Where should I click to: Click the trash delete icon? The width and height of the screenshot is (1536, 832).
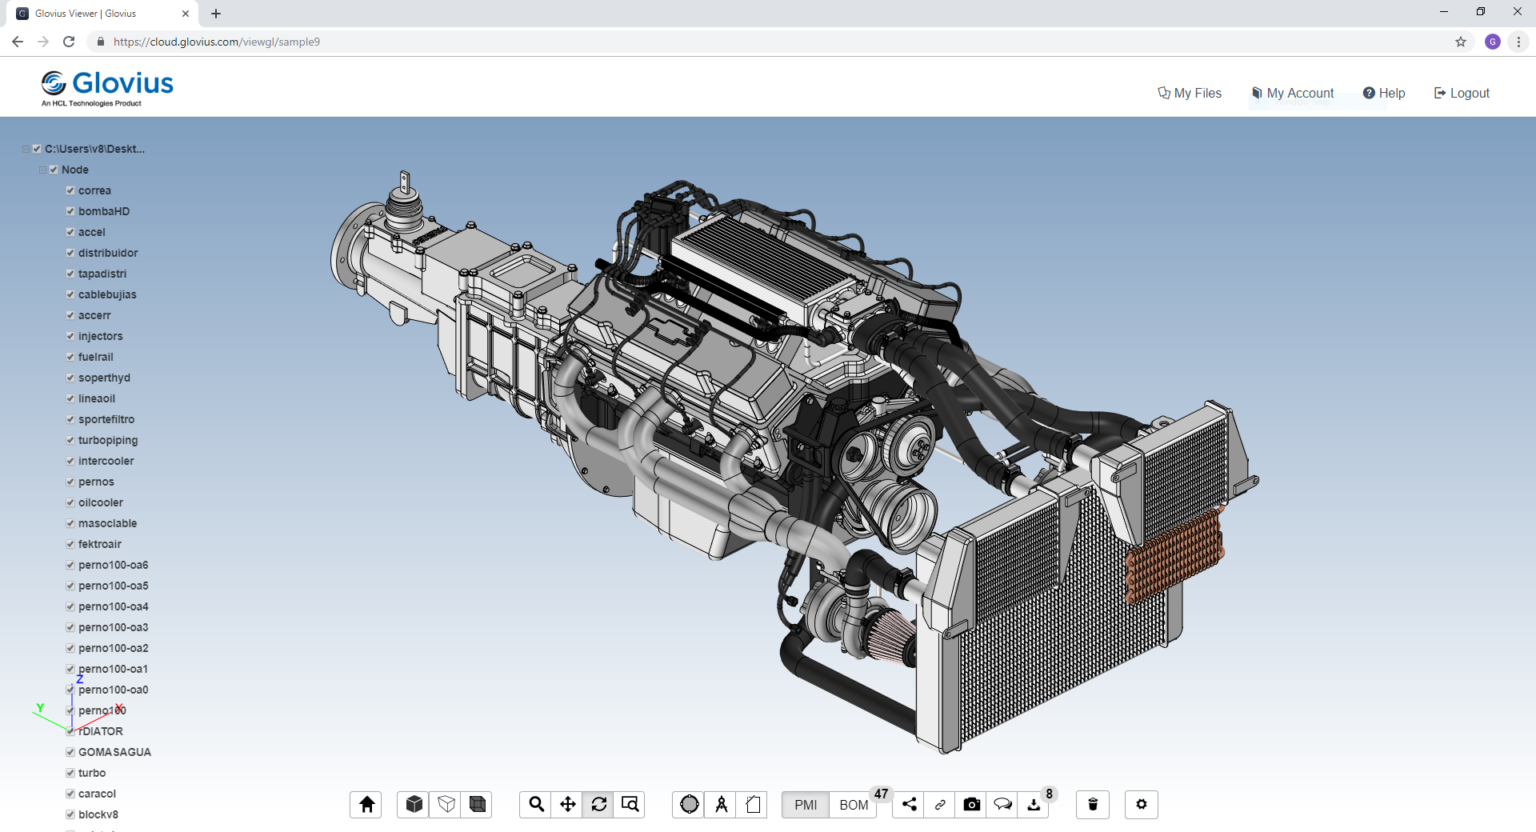(1092, 804)
